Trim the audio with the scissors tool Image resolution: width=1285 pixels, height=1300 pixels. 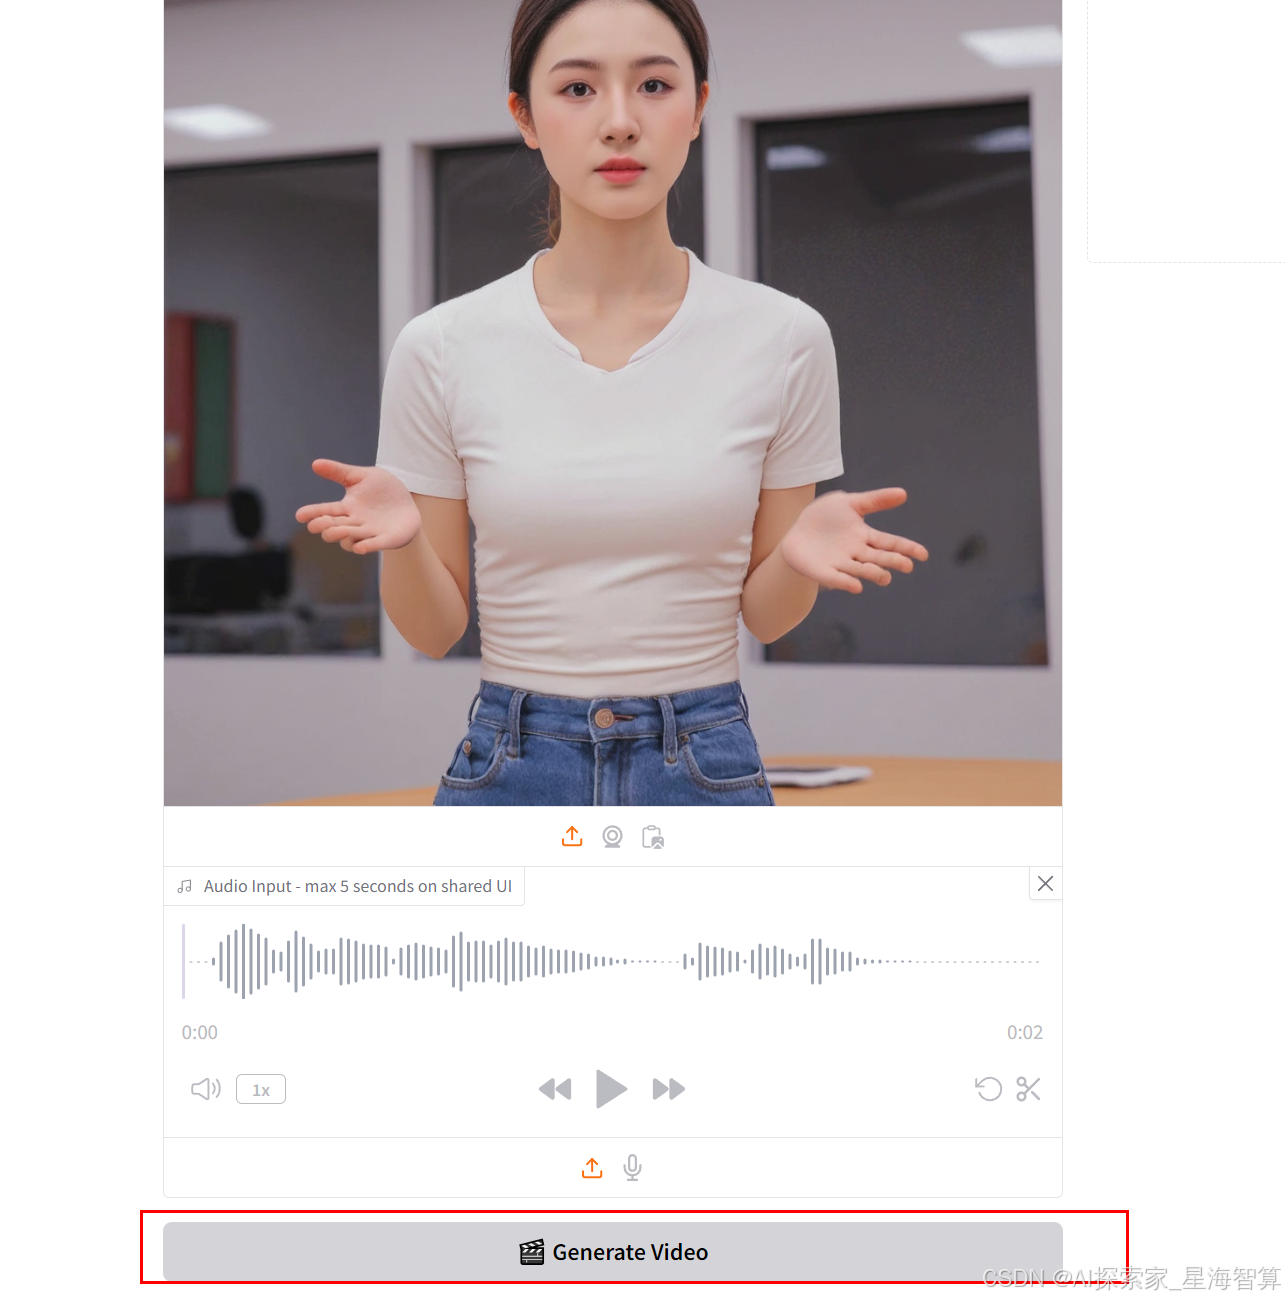1028,1089
